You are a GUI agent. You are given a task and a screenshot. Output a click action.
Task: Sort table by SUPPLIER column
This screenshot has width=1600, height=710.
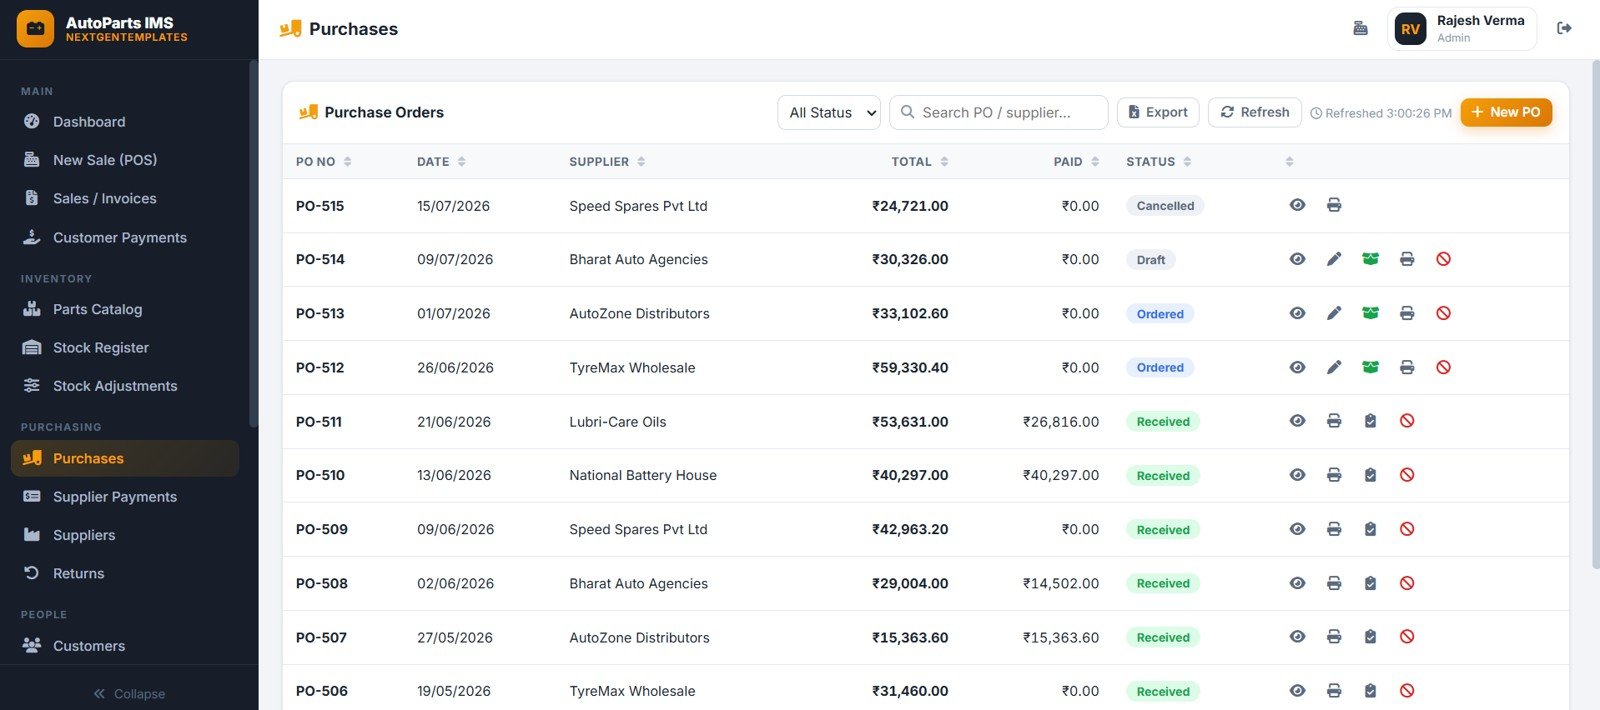click(x=607, y=162)
